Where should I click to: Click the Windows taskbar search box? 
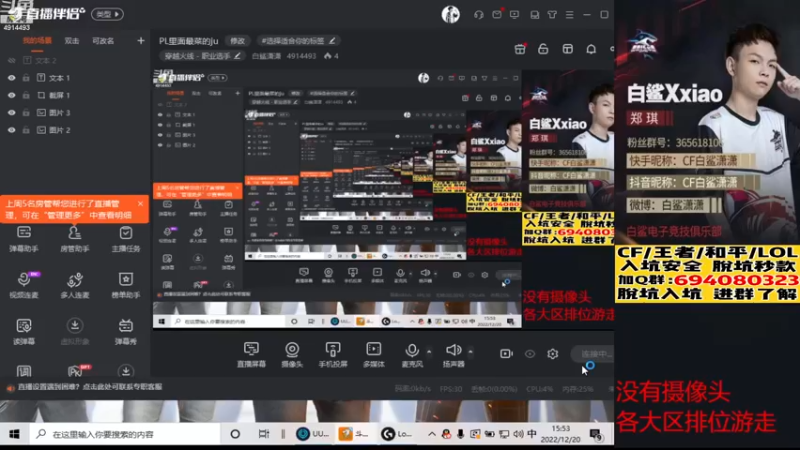point(125,434)
